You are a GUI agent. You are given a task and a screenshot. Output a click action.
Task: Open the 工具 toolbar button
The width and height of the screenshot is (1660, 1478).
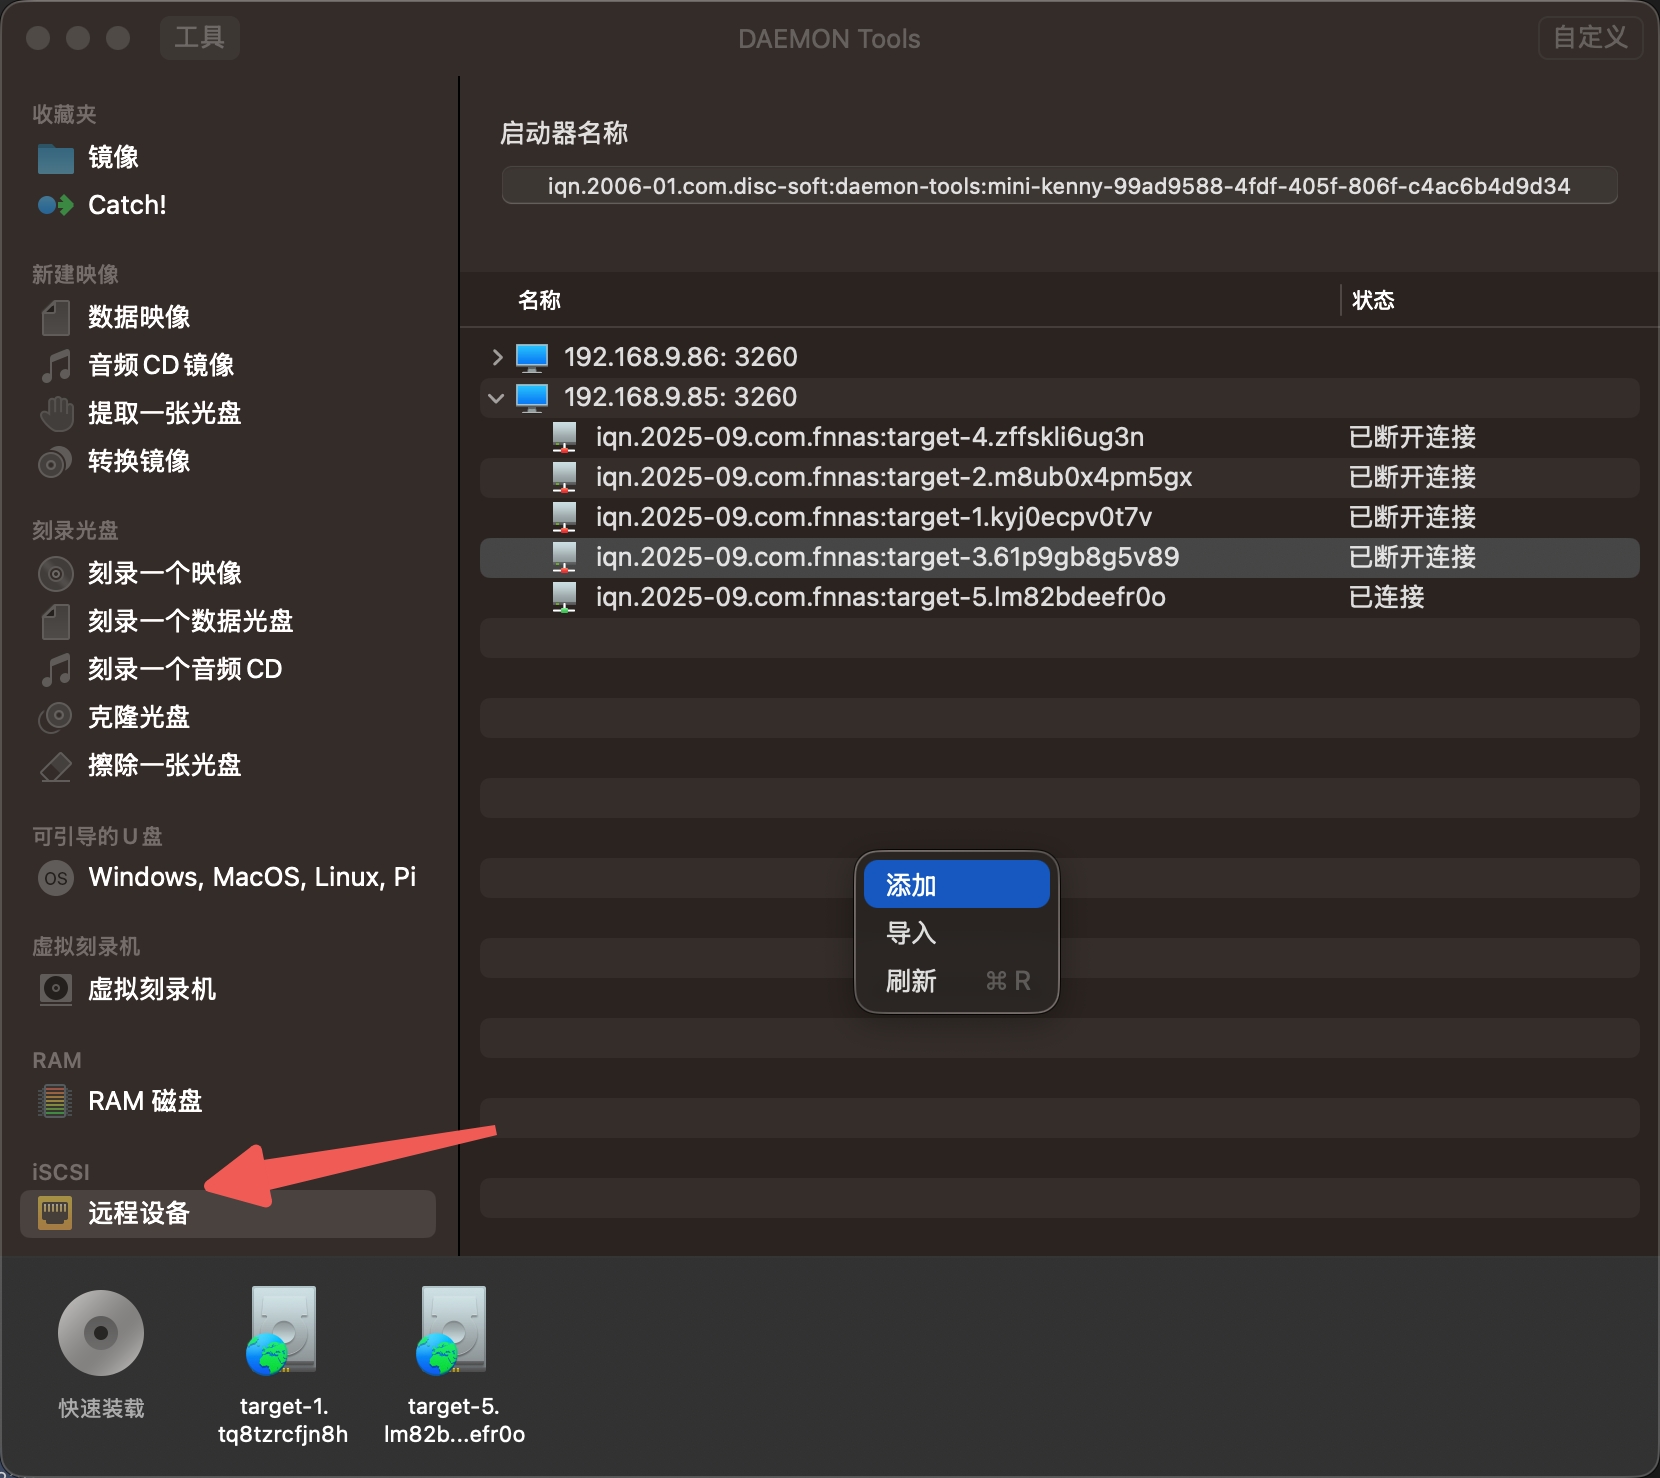pos(200,38)
